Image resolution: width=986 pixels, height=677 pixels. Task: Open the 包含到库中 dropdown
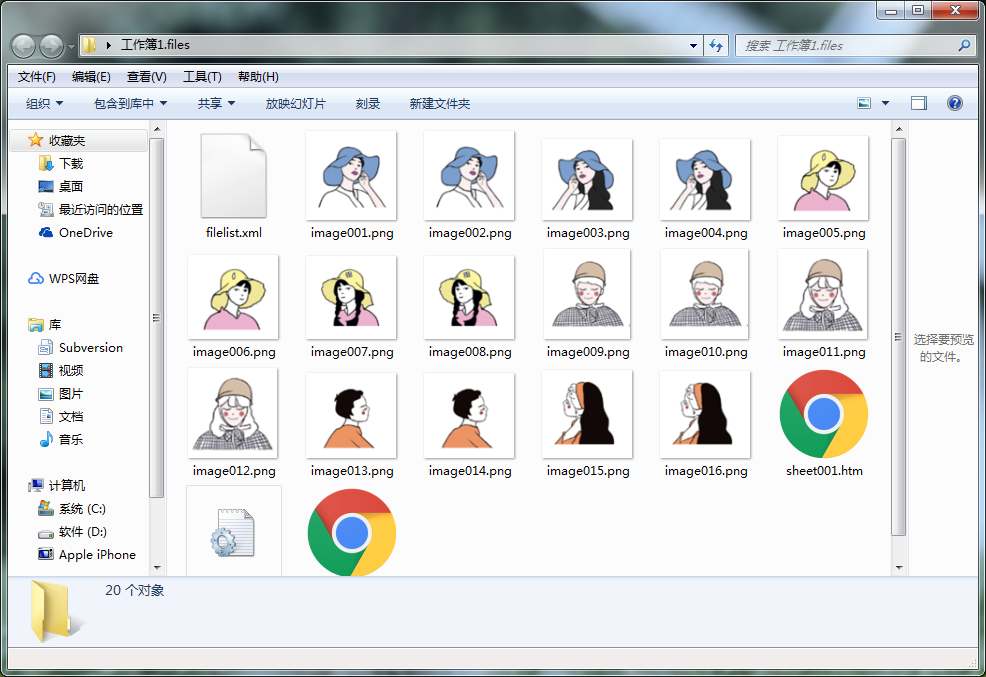click(130, 103)
